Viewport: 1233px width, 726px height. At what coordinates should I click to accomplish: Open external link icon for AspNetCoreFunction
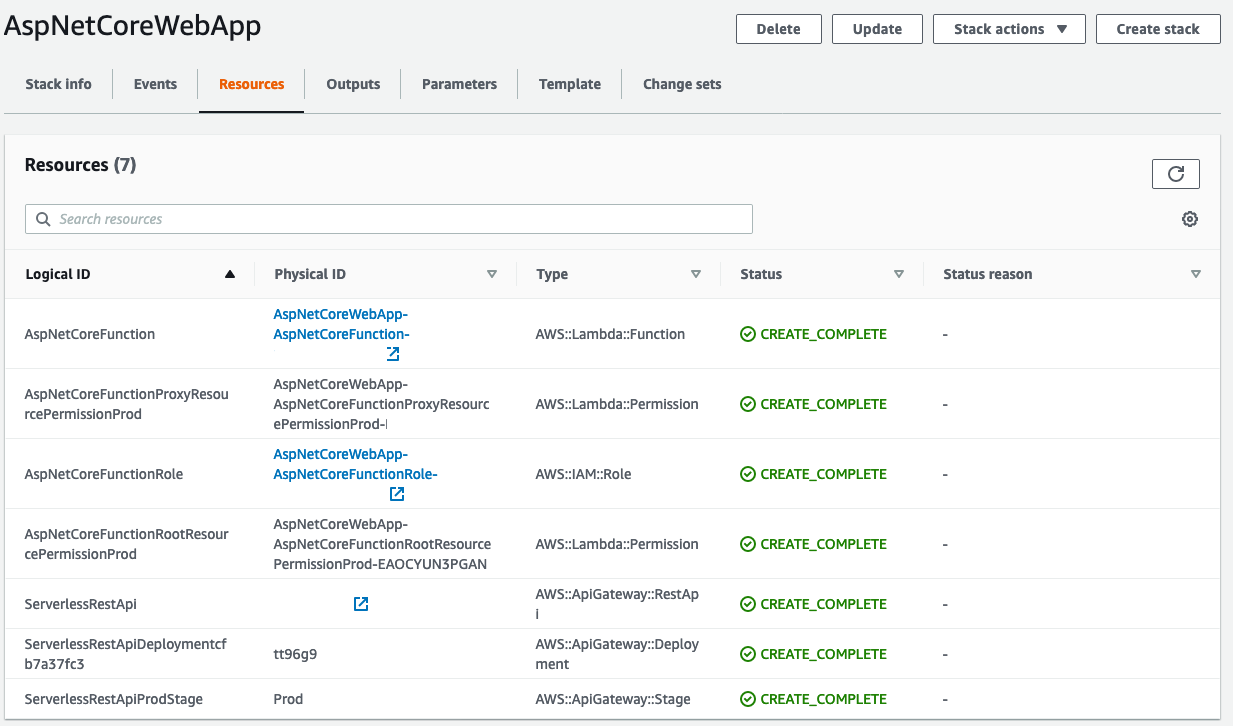click(393, 354)
